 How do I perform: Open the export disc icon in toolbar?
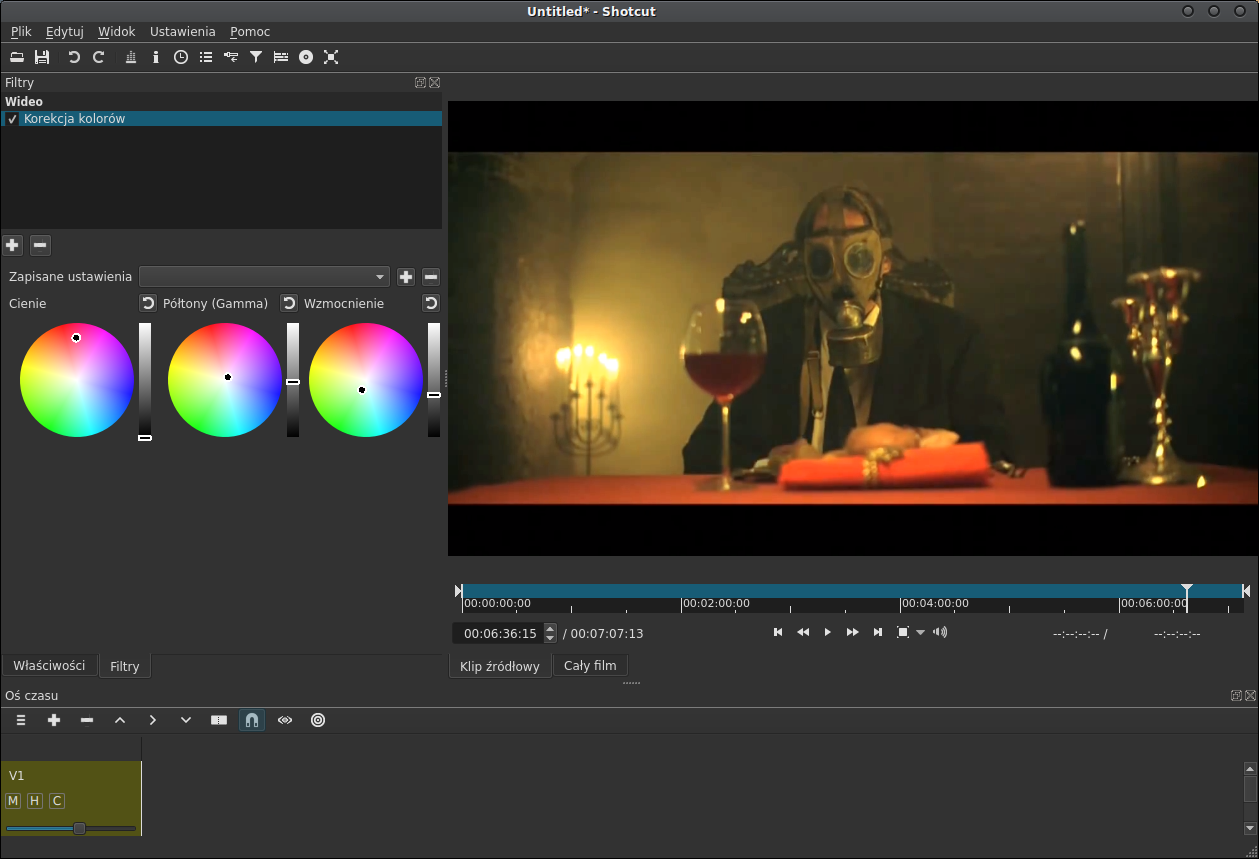click(x=306, y=57)
